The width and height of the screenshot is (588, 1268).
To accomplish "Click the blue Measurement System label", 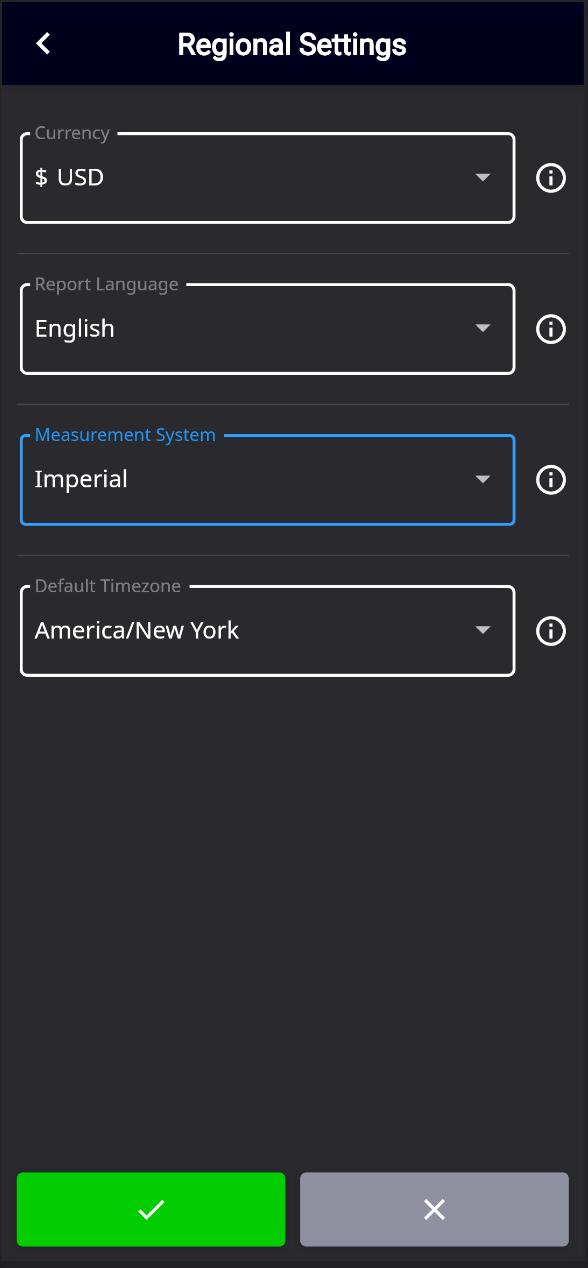I will click(x=125, y=435).
